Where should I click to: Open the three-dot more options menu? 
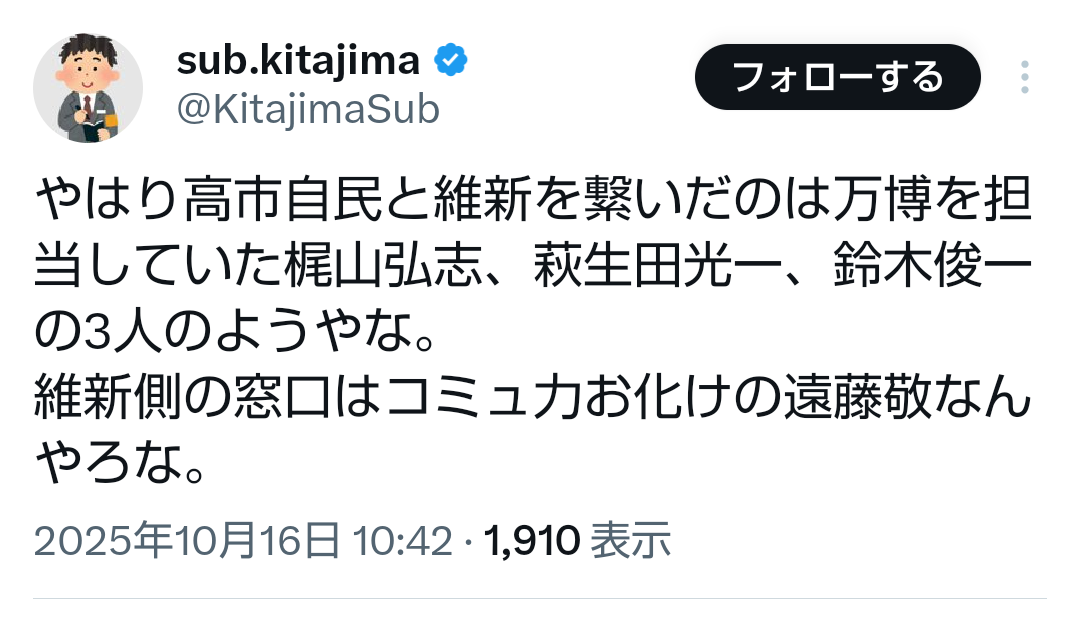point(1024,77)
